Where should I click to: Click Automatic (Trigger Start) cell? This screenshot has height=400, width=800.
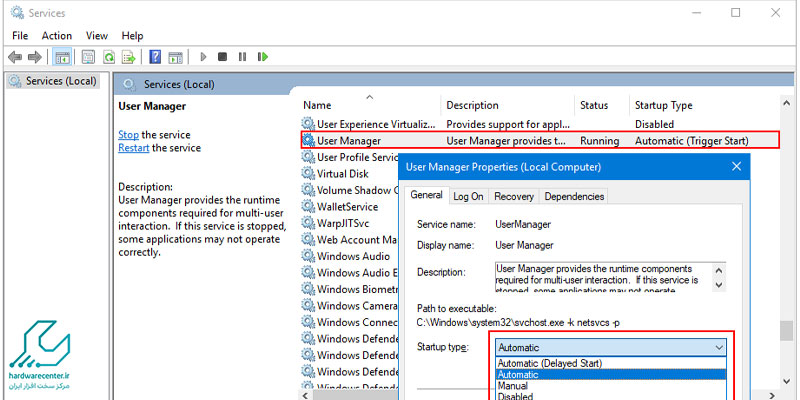(691, 140)
